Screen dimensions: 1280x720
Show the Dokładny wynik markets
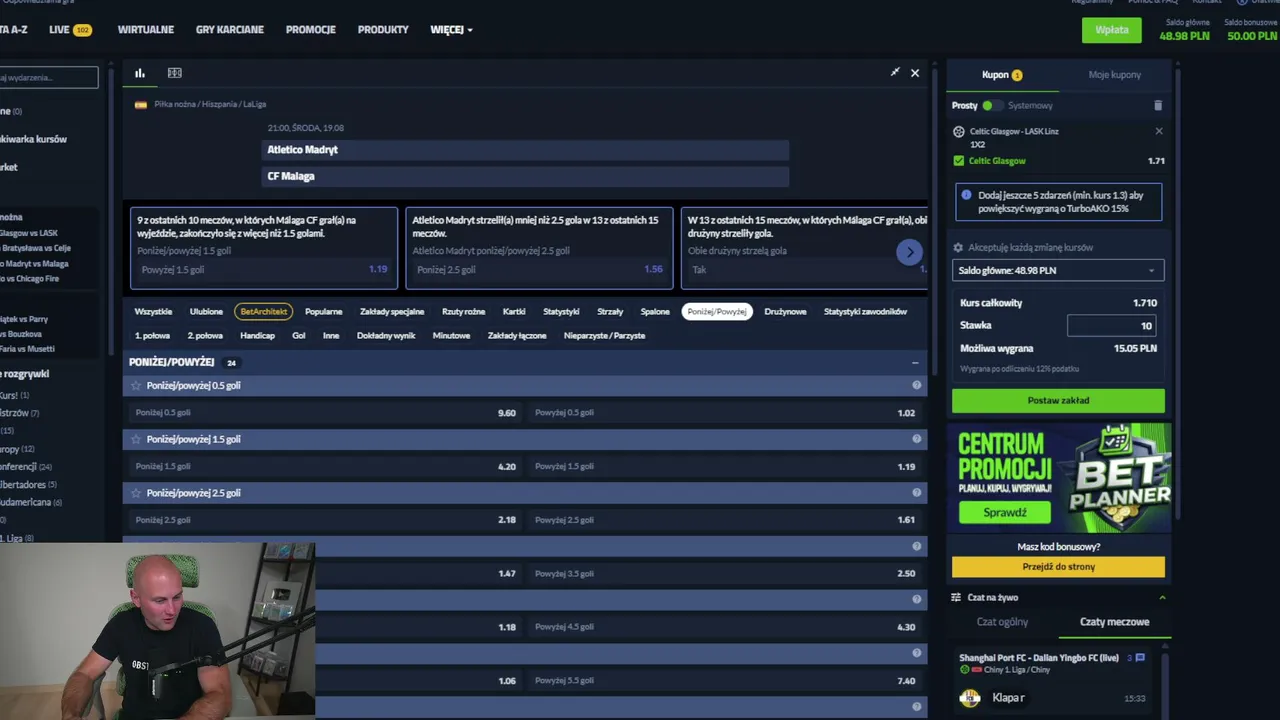coord(386,336)
